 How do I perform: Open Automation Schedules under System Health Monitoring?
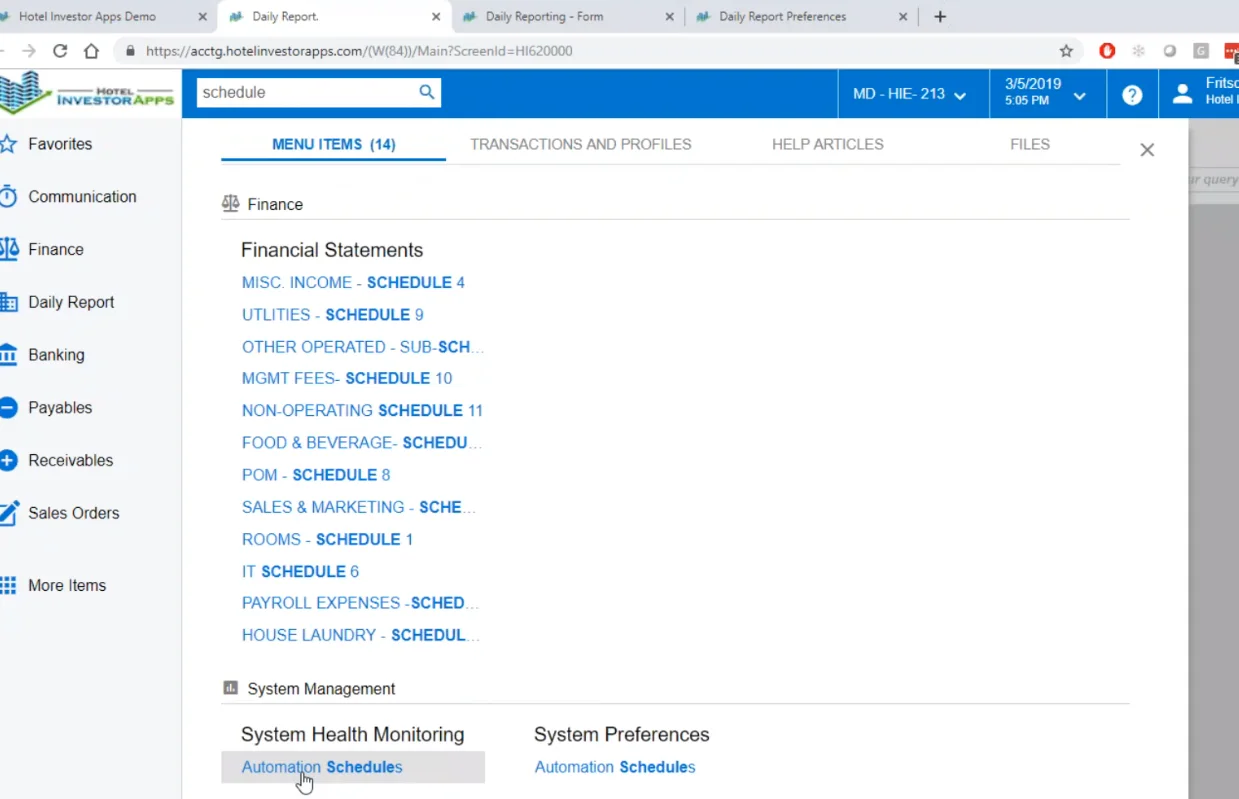click(x=322, y=767)
